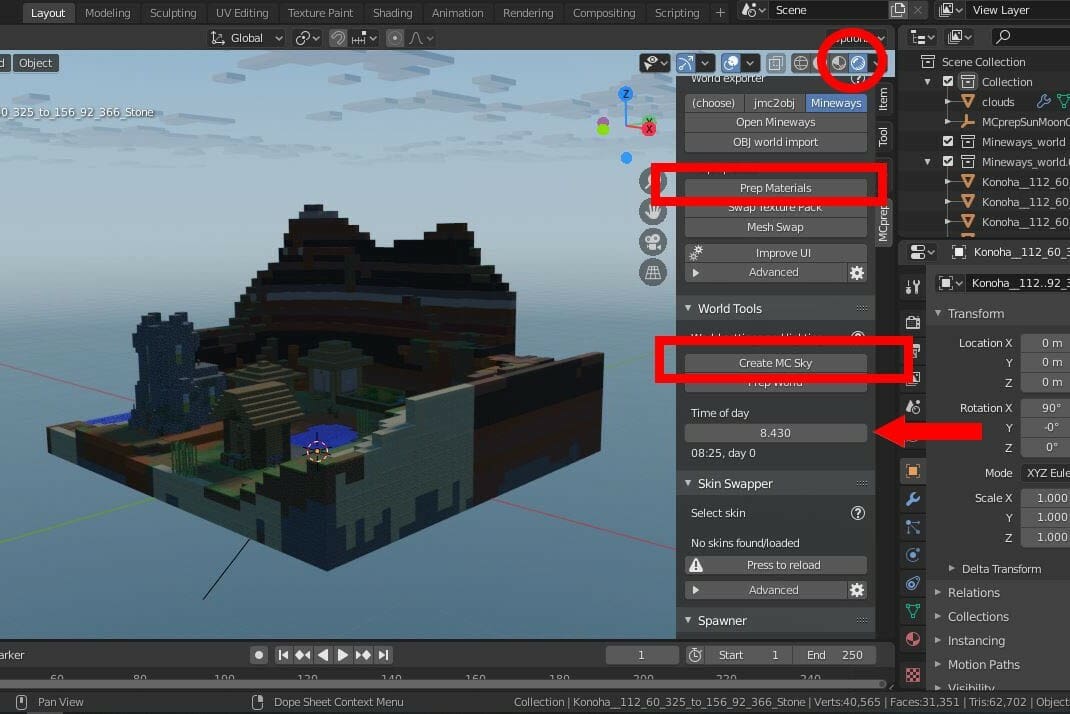
Task: Switch to wireframe viewport shading
Action: pos(800,63)
